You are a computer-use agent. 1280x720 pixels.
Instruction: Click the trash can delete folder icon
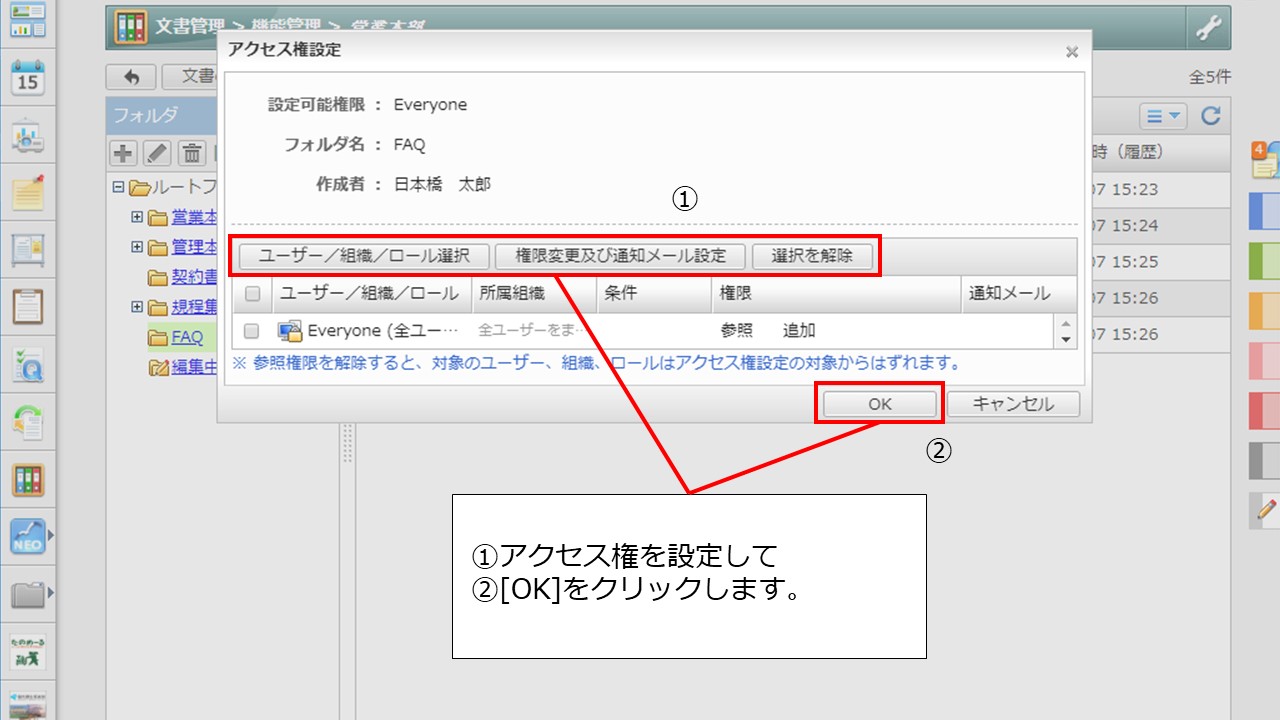click(x=192, y=153)
